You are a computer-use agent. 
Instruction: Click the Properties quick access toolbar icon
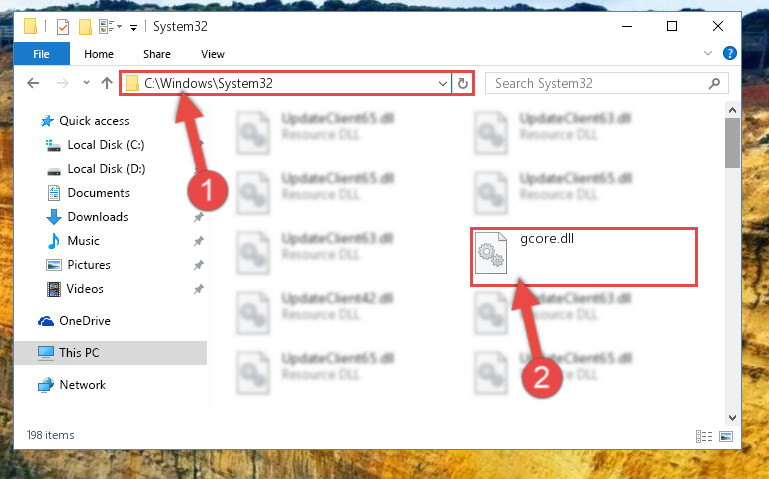click(63, 26)
